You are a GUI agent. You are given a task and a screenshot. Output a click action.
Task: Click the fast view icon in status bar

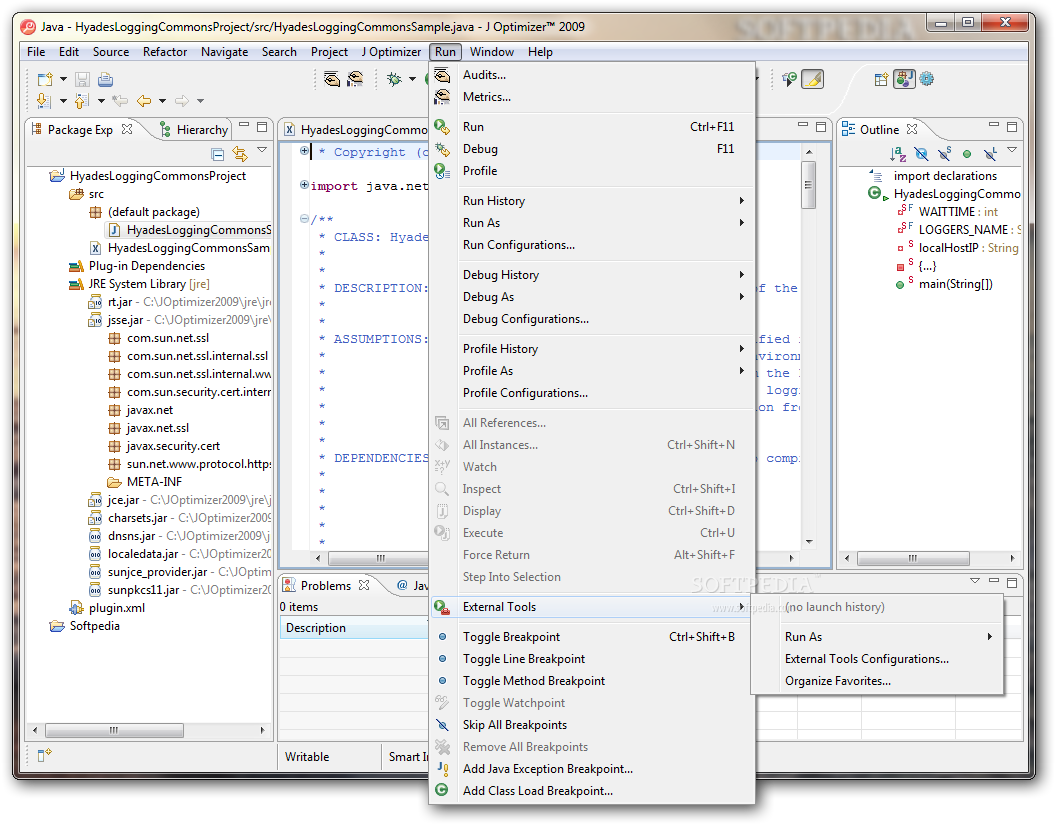(44, 756)
